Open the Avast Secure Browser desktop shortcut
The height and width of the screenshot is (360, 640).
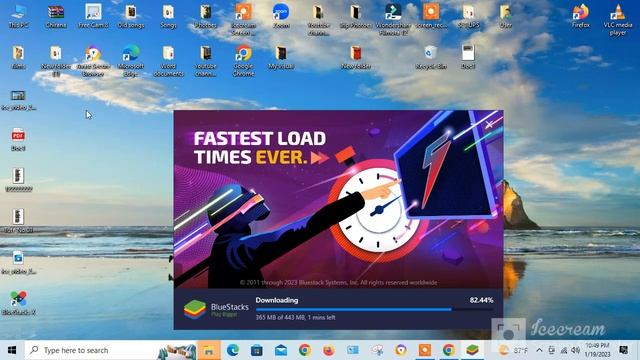click(x=93, y=61)
